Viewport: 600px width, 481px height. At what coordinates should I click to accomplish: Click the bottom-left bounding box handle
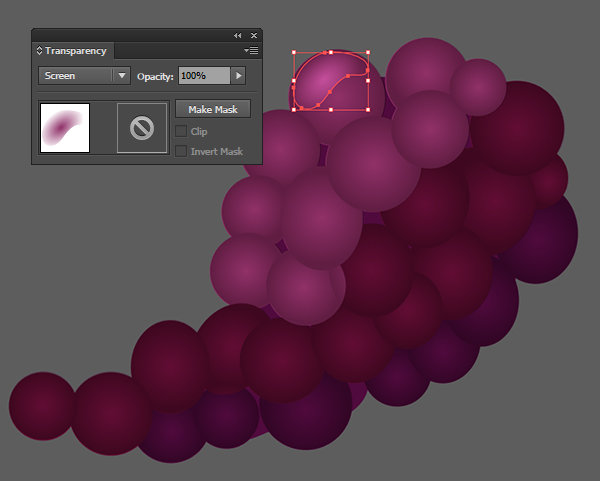pyautogui.click(x=294, y=110)
